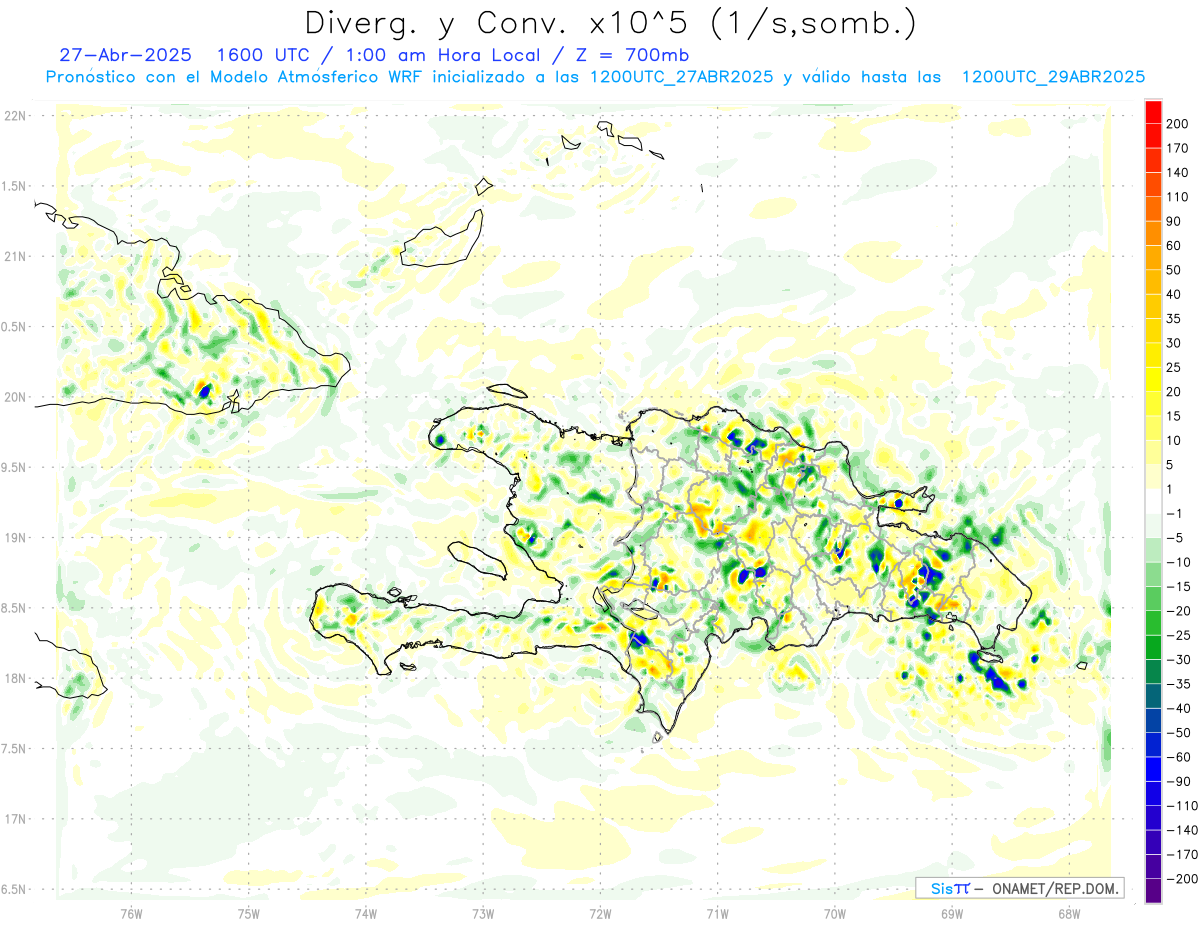Click the positive legend value '25'
Screen dimensions: 1200x927
click(x=1174, y=368)
